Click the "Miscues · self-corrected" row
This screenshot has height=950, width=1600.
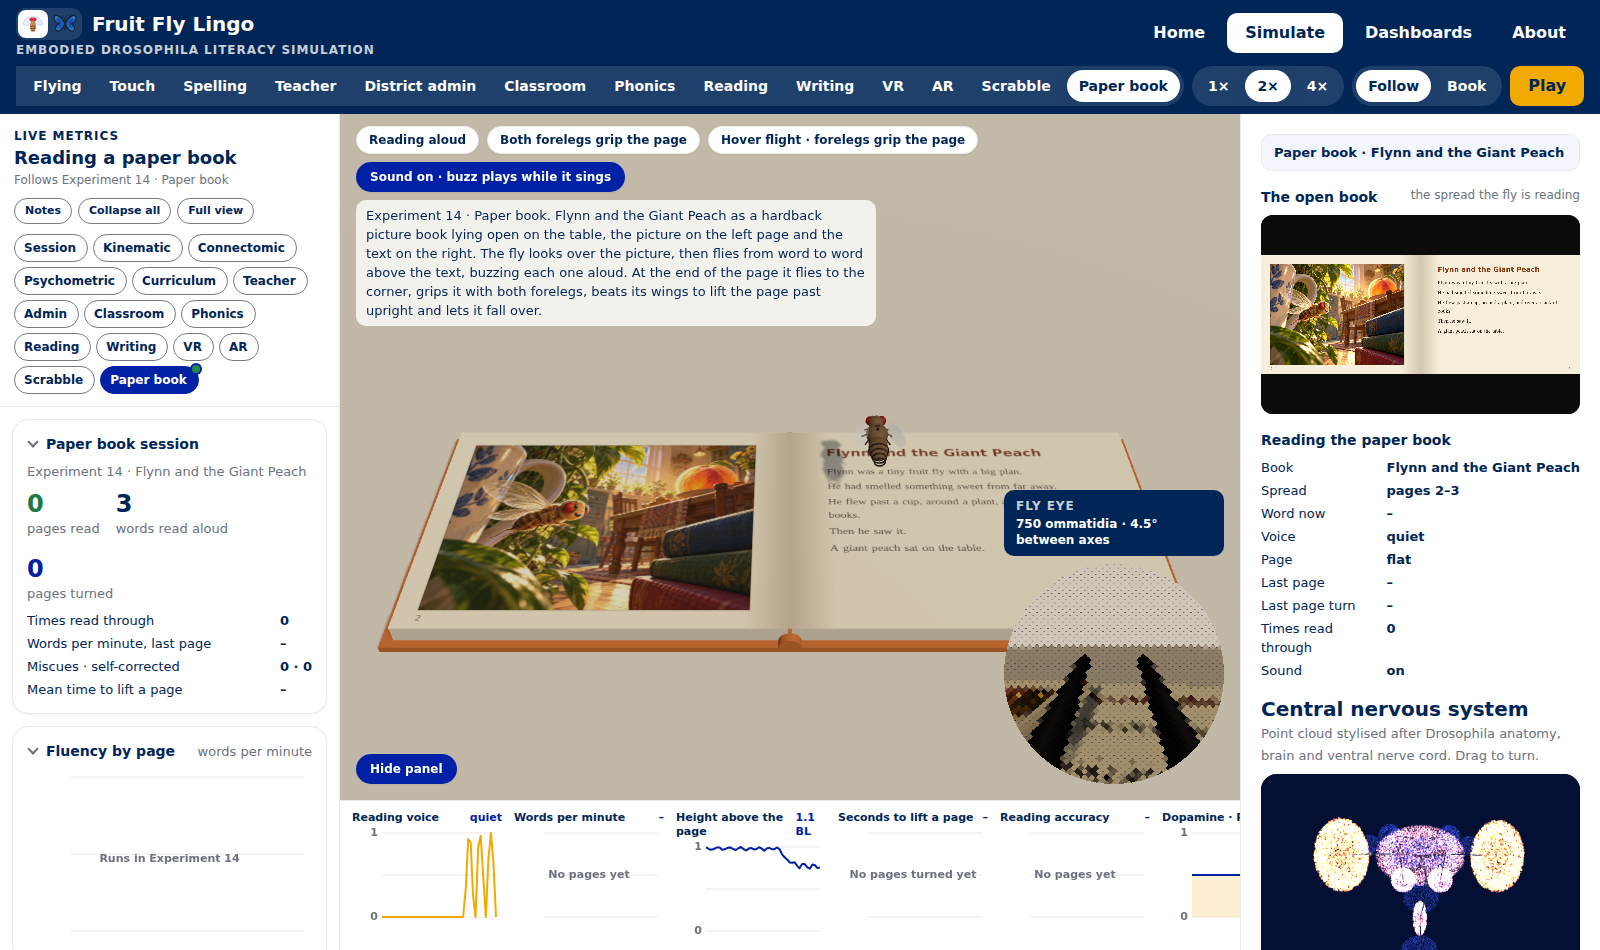coord(169,667)
